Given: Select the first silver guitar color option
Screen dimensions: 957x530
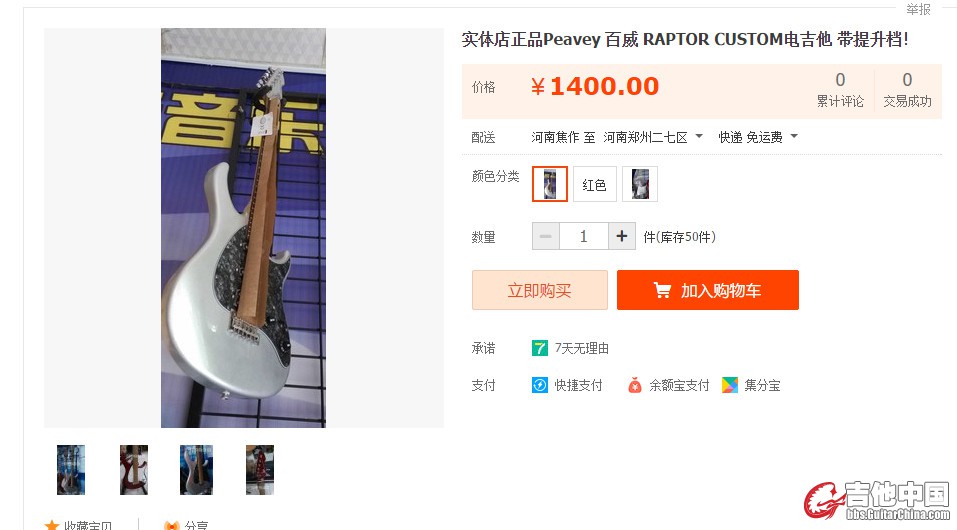Looking at the screenshot, I should click(x=550, y=184).
